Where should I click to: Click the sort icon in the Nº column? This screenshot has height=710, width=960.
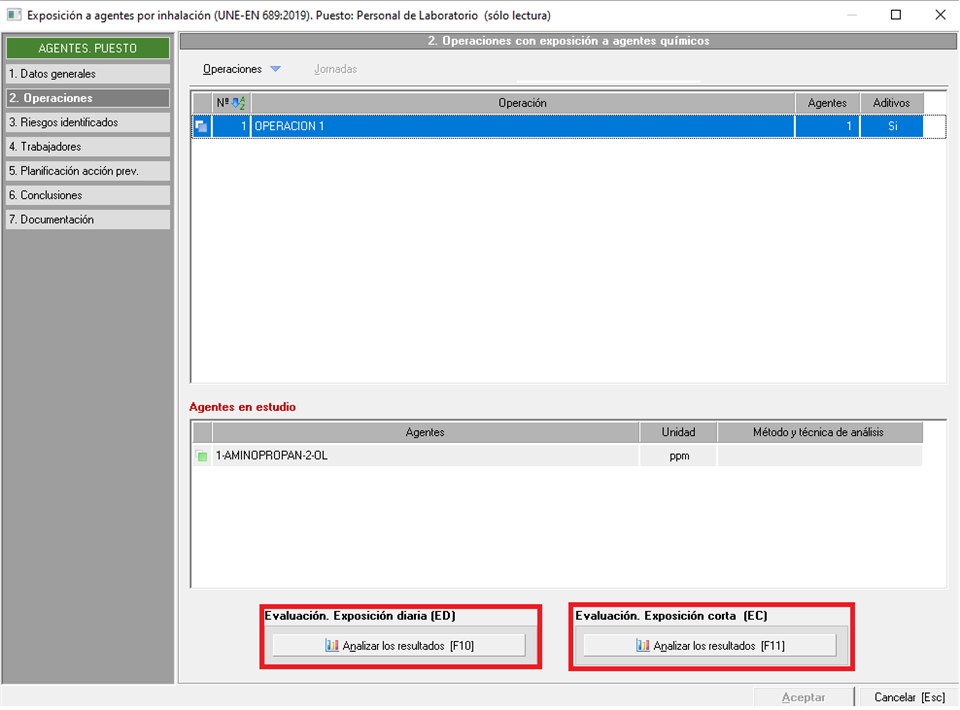coord(239,103)
